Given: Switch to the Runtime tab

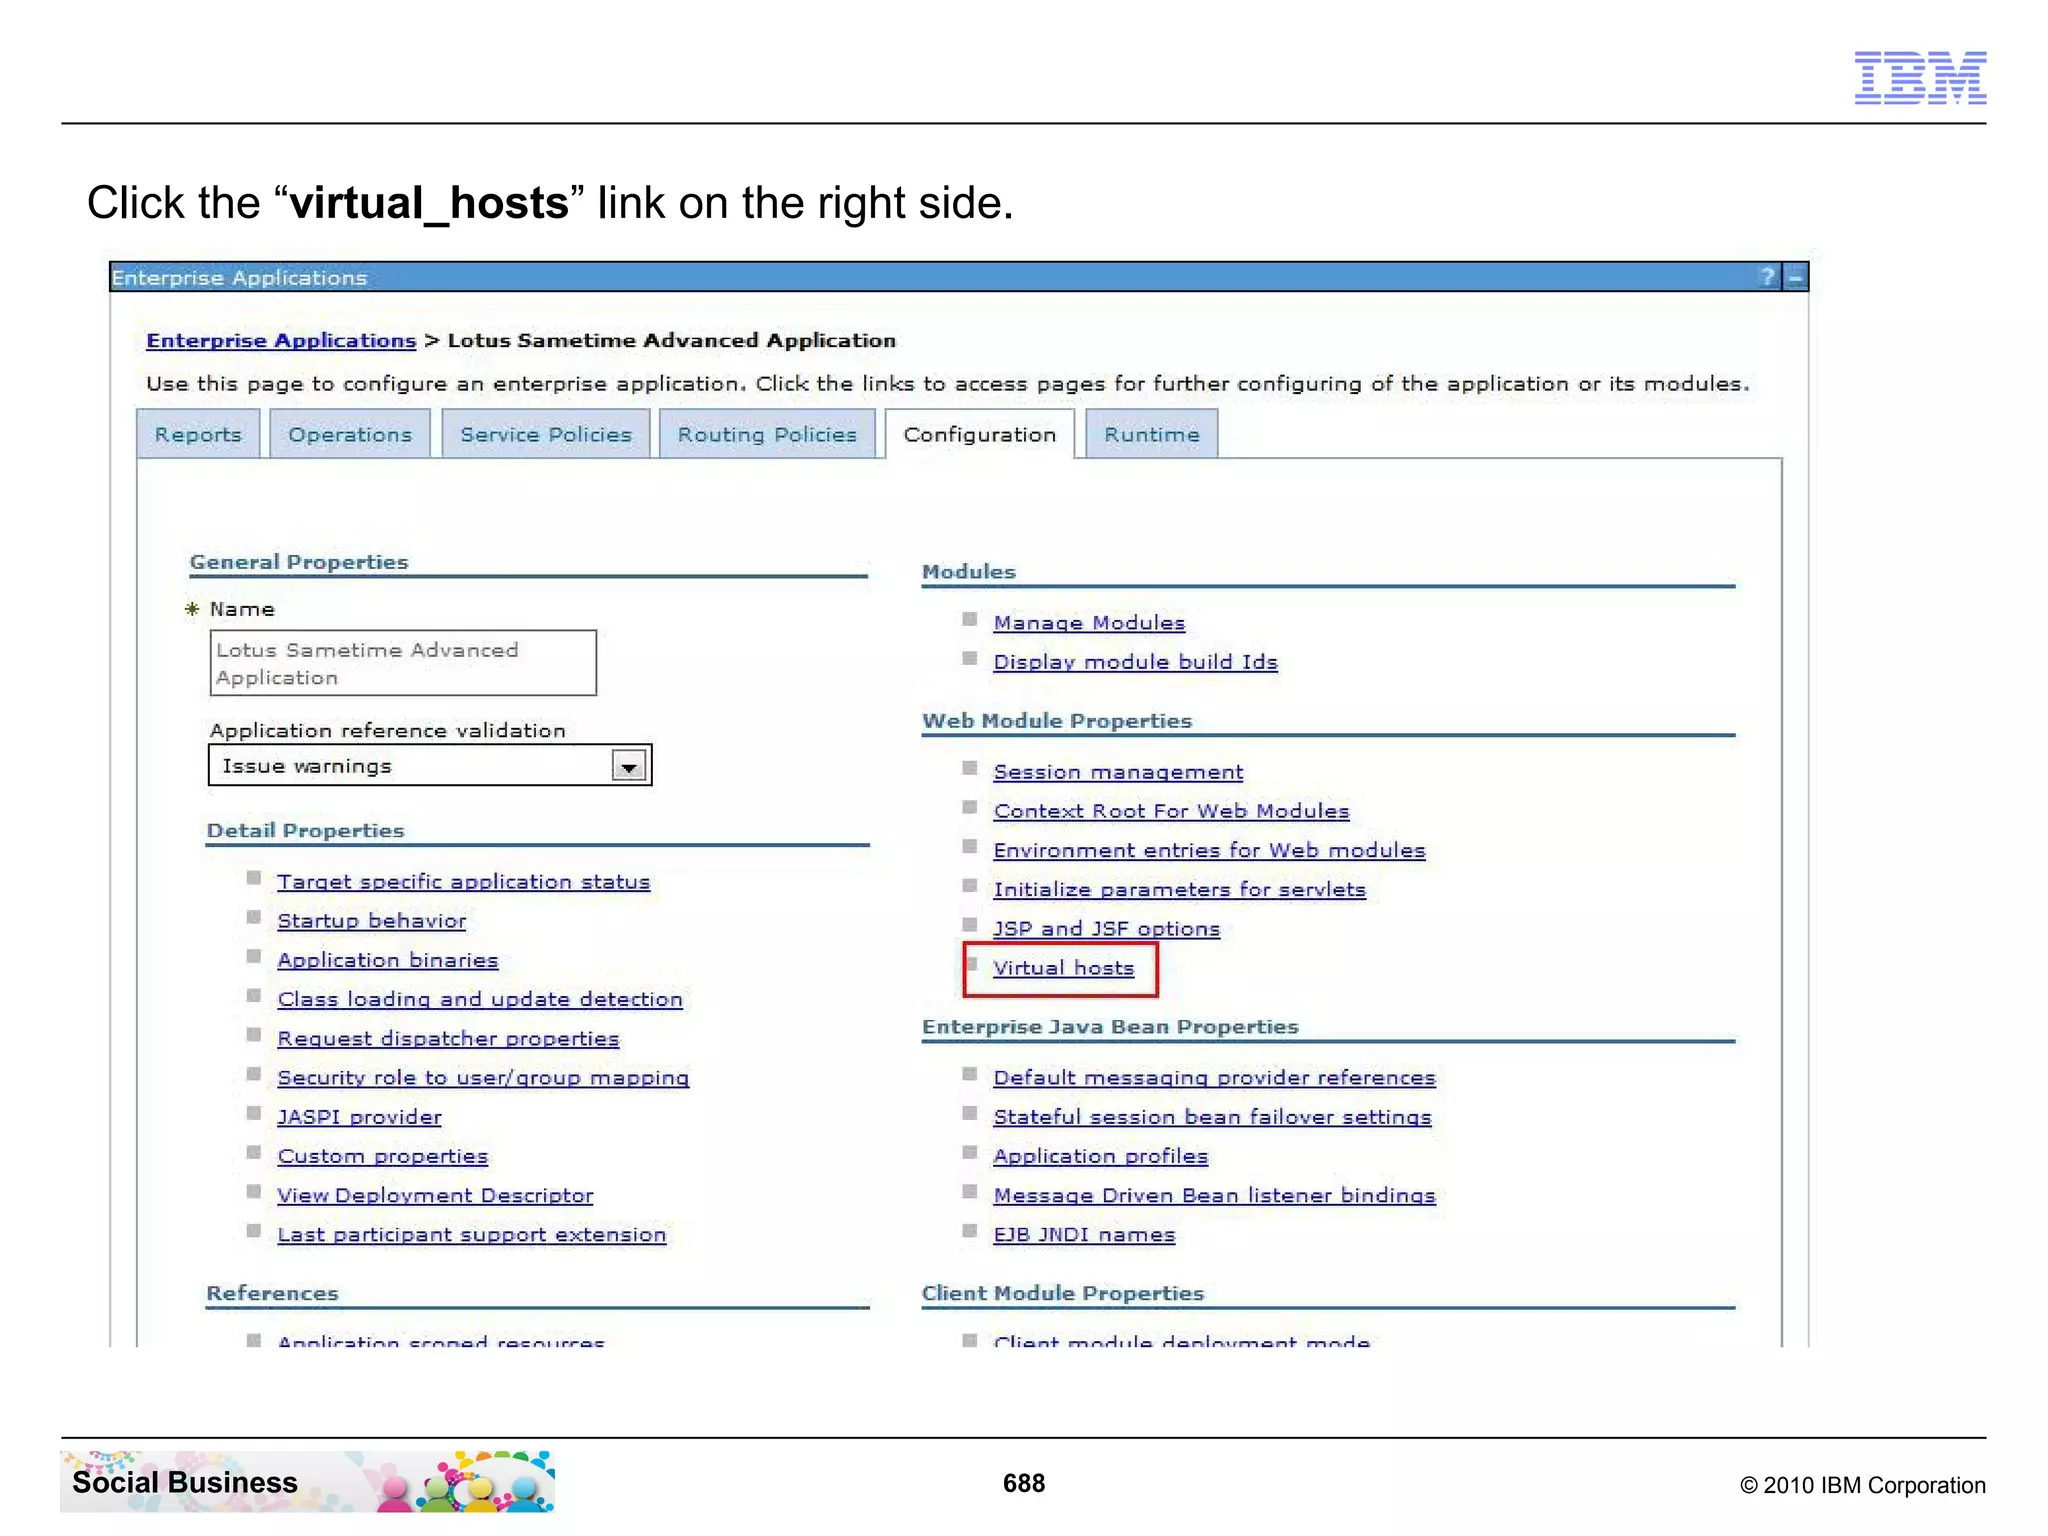Looking at the screenshot, I should click(1152, 435).
